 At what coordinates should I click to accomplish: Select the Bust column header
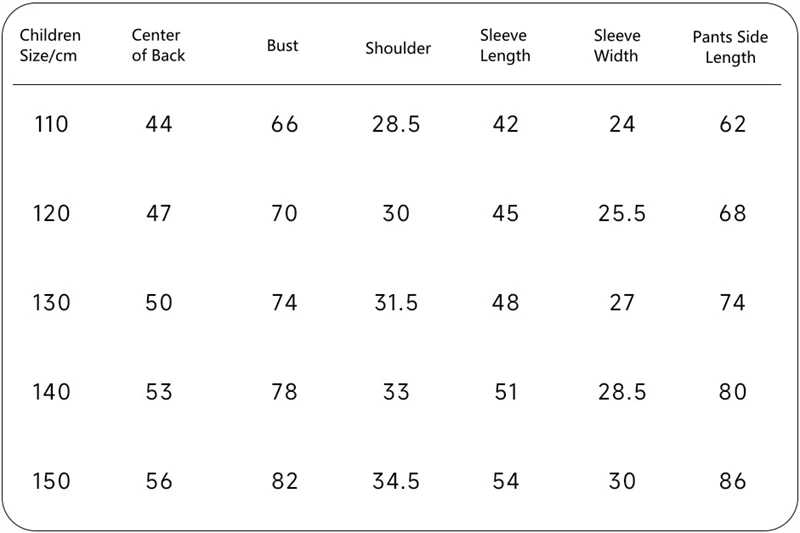pos(283,46)
